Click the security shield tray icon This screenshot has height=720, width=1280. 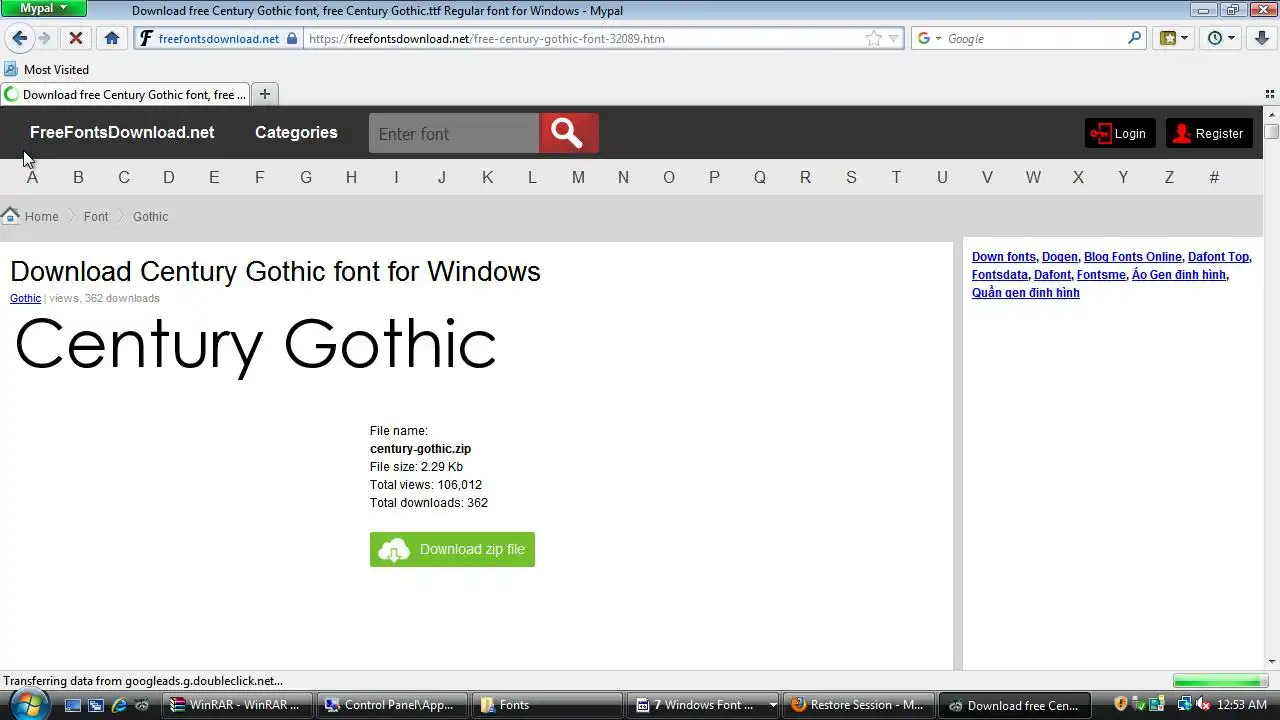click(1121, 705)
